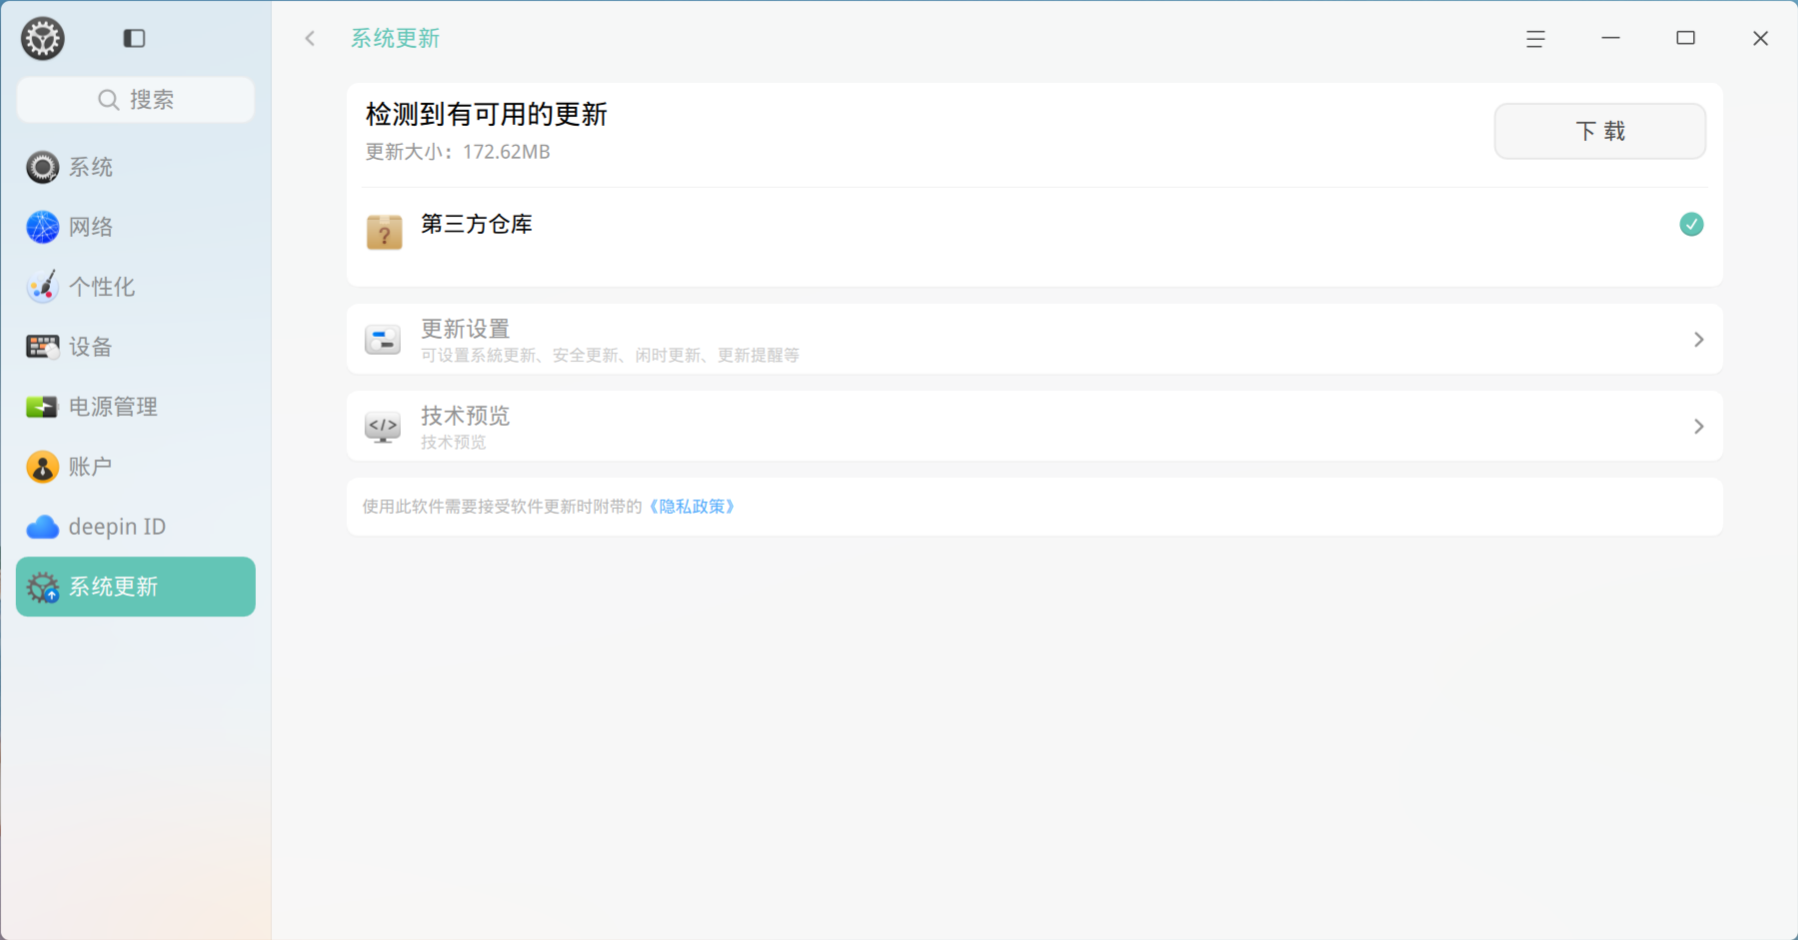This screenshot has height=940, width=1798.
Task: Close the control center window
Action: [1760, 38]
